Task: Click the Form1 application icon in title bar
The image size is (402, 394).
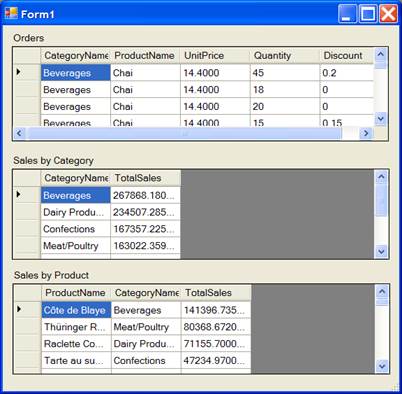Action: coord(11,14)
